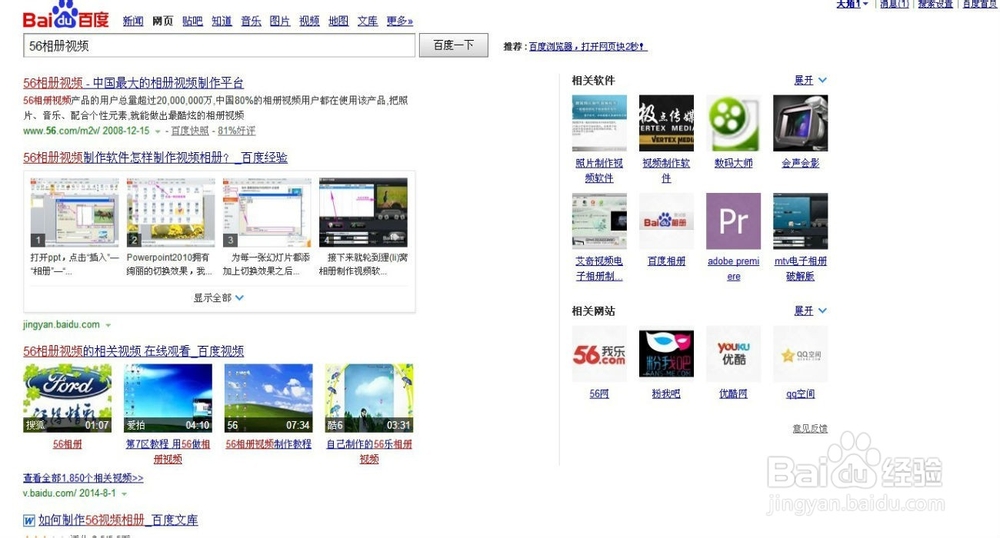
Task: Open the 消息(1) notification link
Action: point(894,4)
